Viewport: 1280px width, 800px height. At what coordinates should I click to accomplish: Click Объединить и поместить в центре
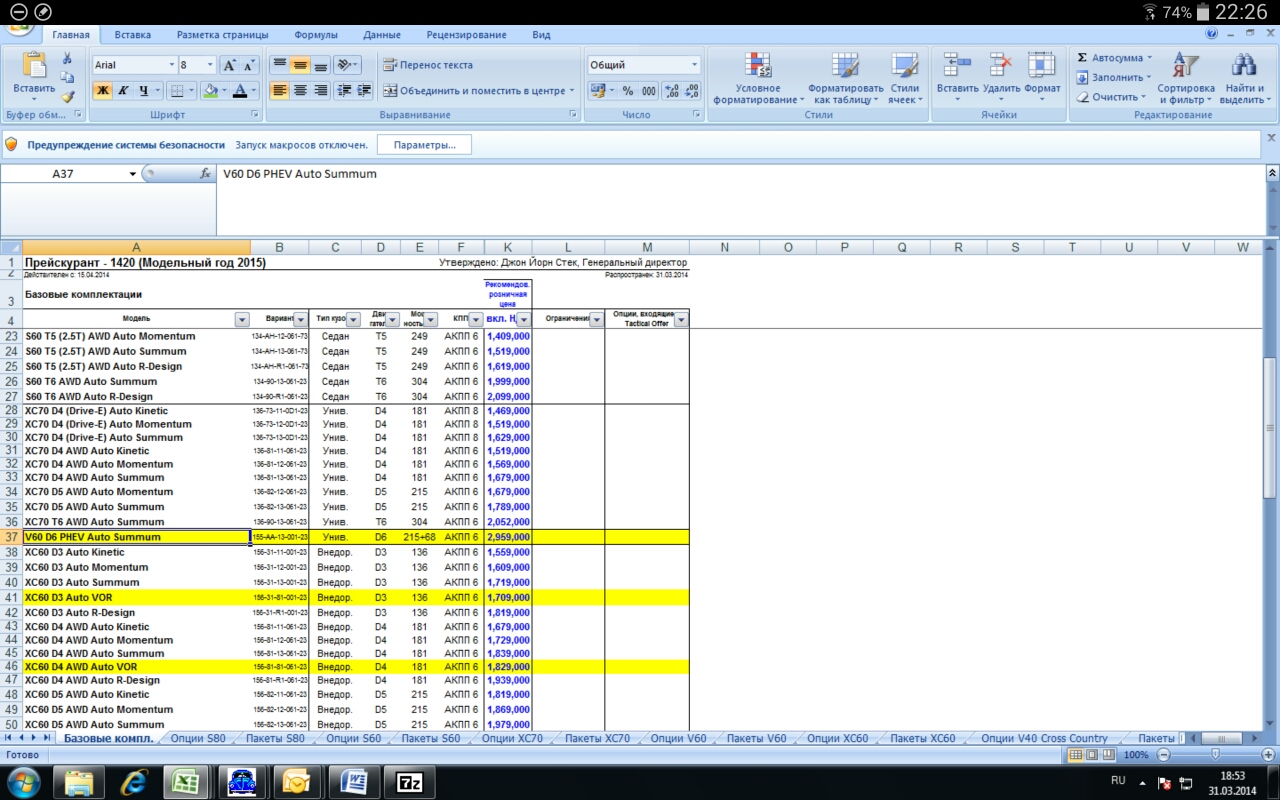pos(478,90)
